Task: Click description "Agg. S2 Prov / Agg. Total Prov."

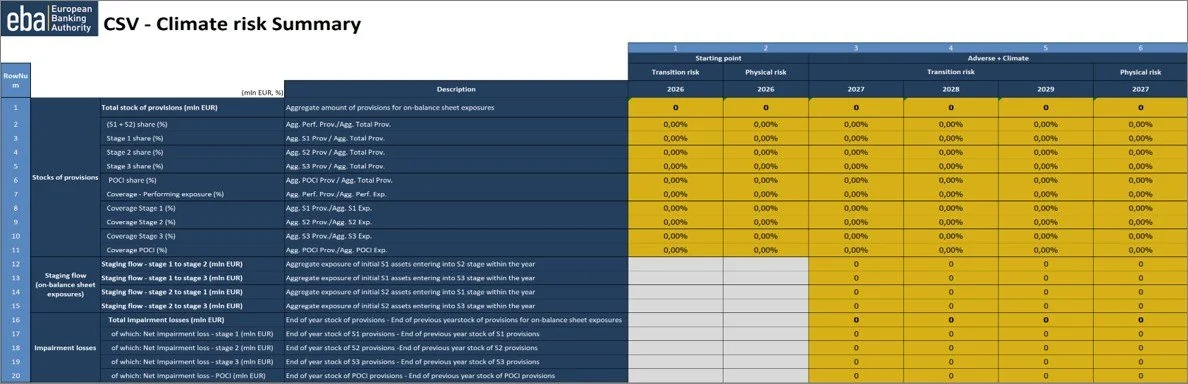Action: [x=335, y=152]
